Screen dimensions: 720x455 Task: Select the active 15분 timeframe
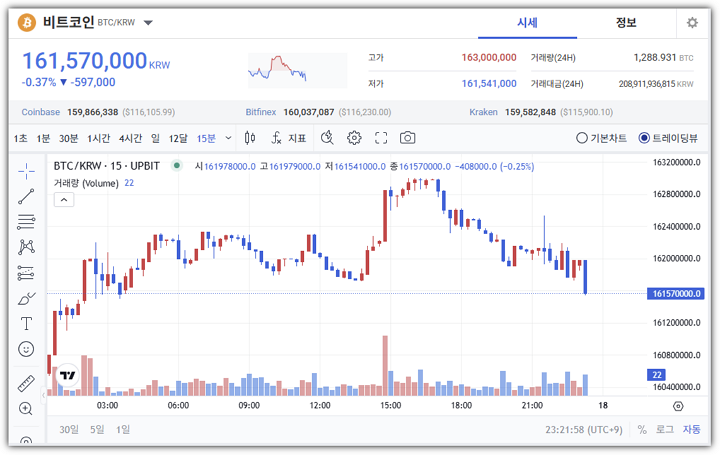[206, 138]
